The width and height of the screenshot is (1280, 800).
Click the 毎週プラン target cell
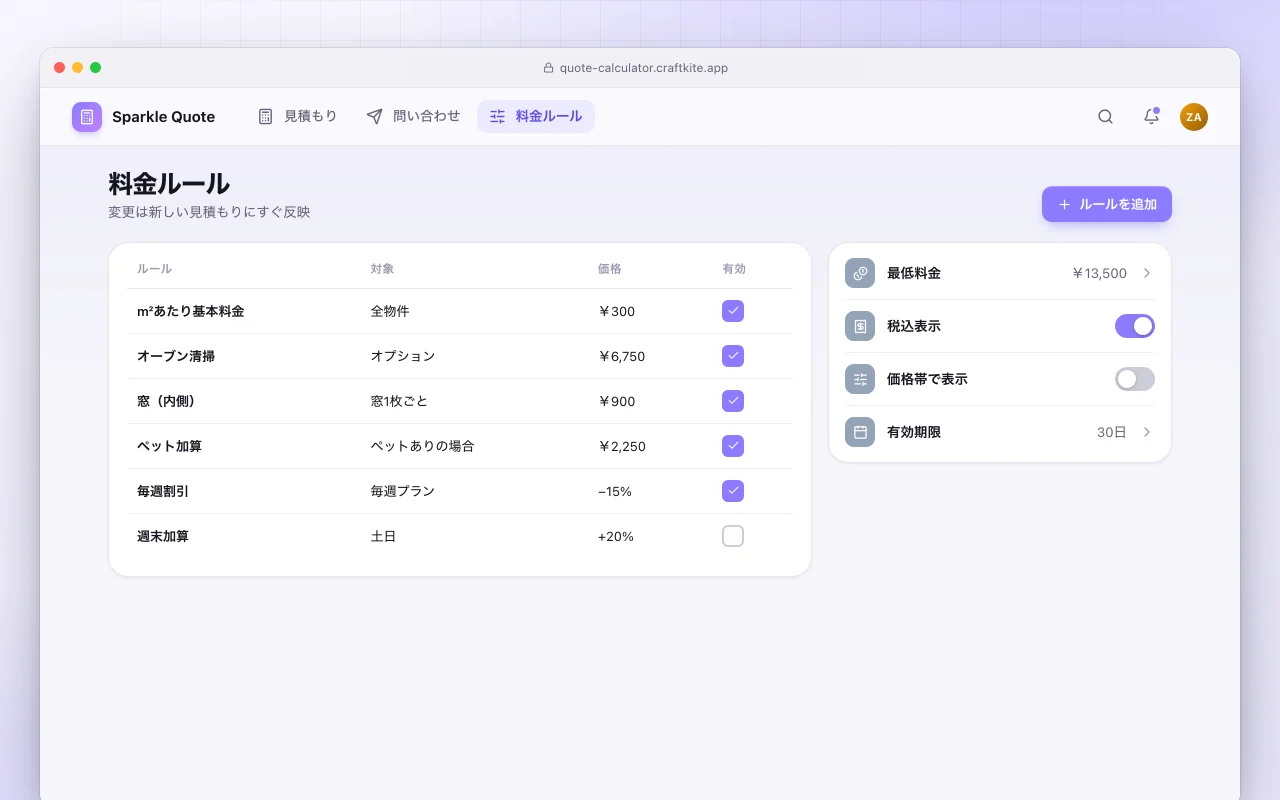pos(403,491)
